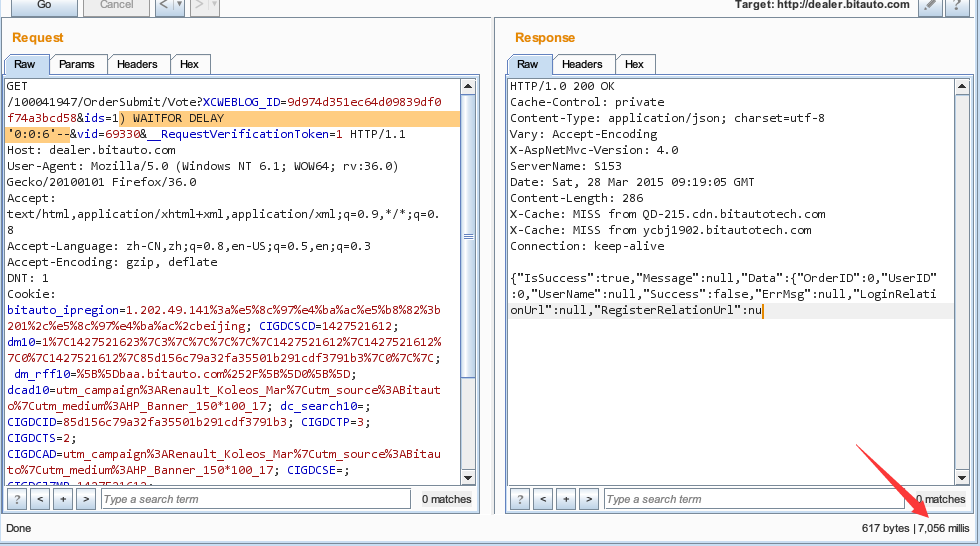Viewport: 980px width, 546px height.
Task: Open back history dropdown arrow
Action: [179, 6]
